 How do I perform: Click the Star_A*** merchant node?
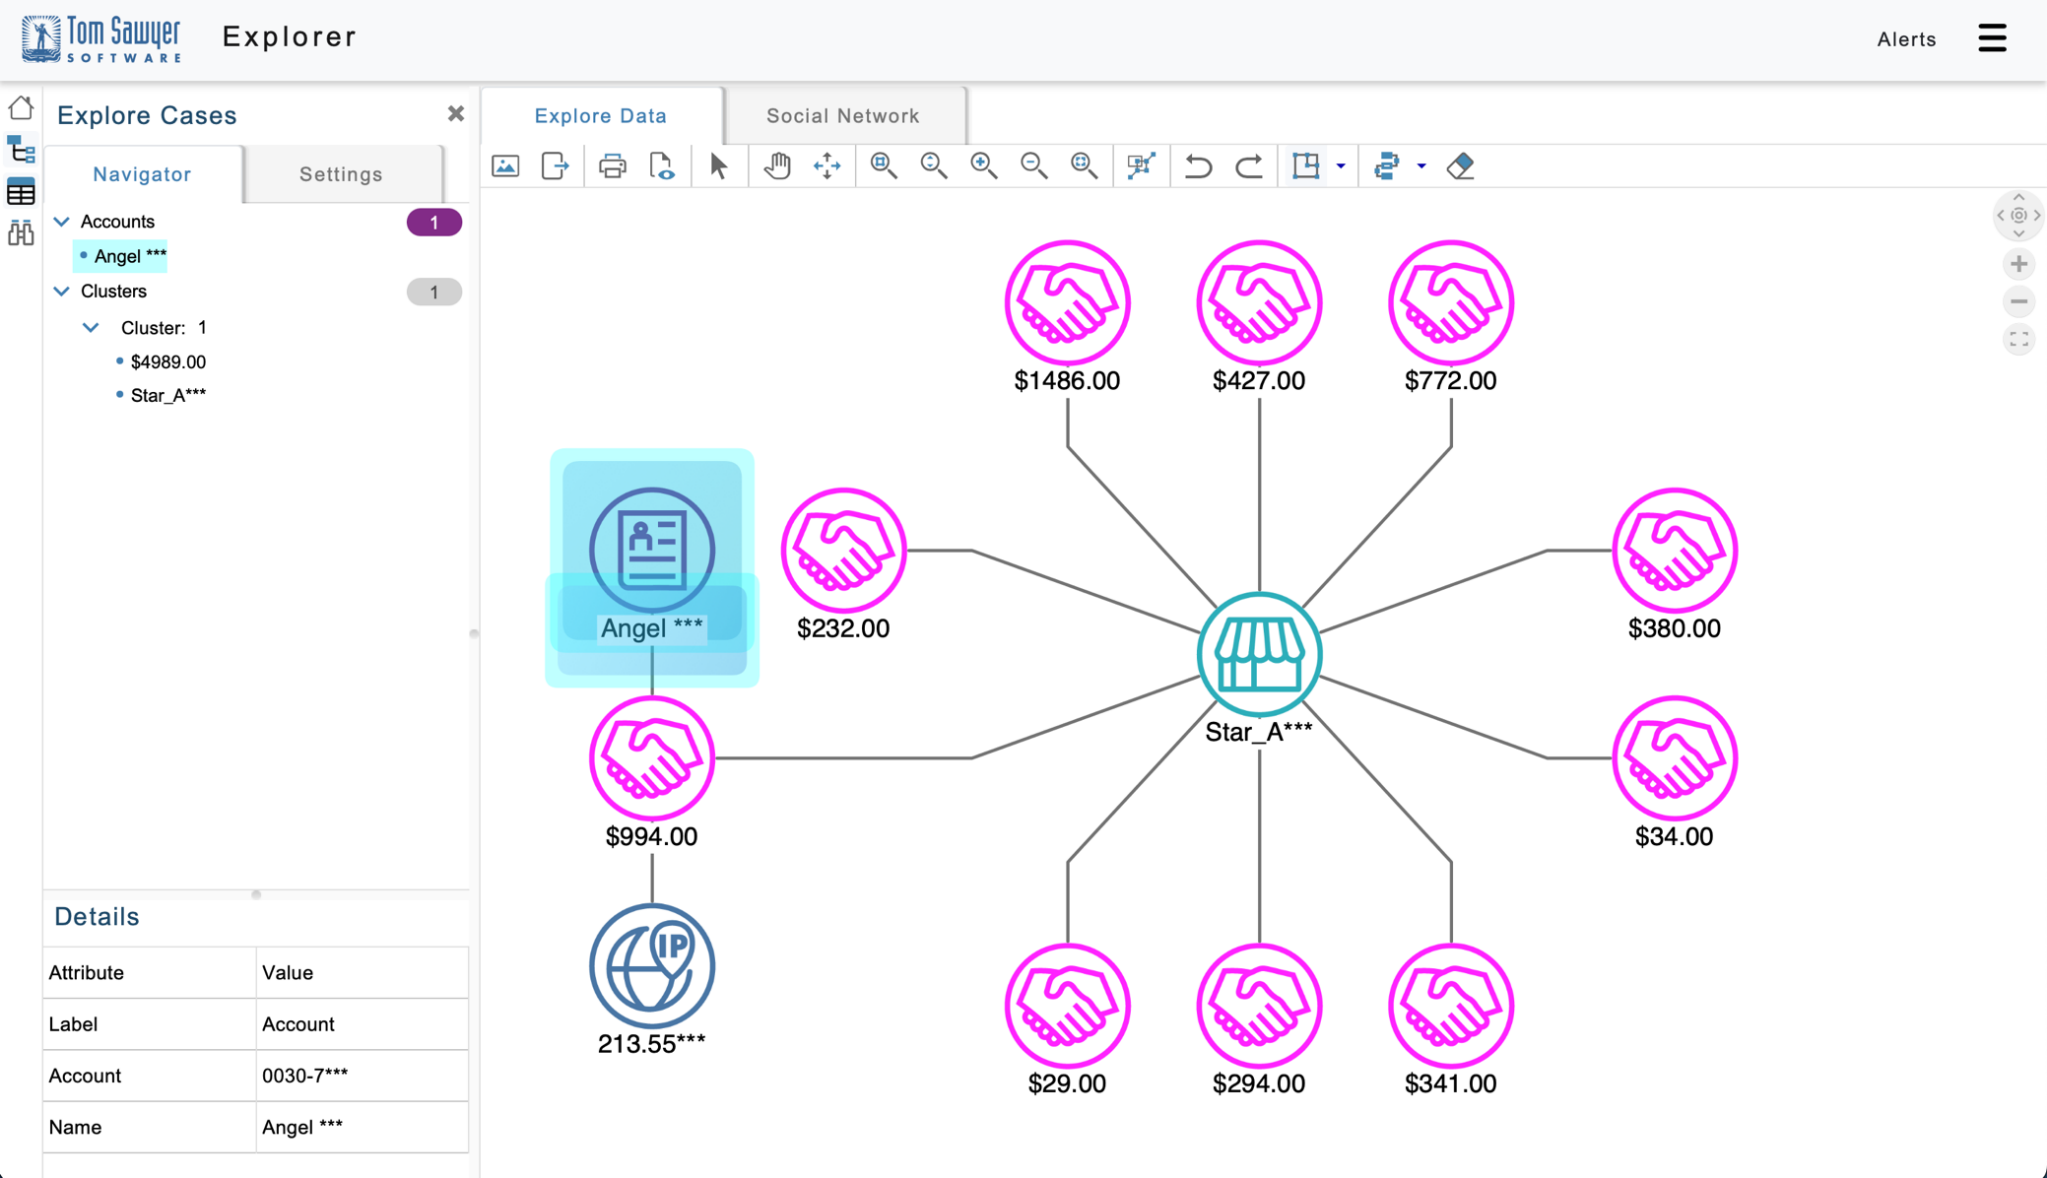pos(1258,656)
